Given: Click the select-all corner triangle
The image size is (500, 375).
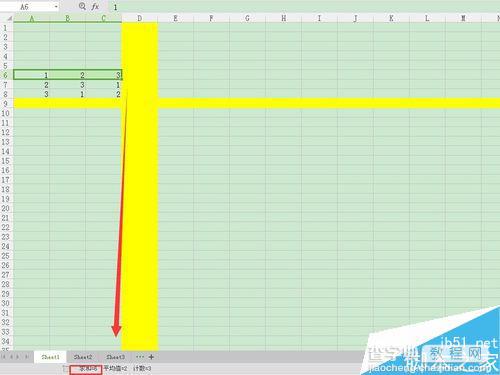Looking at the screenshot, I should coord(9,18).
